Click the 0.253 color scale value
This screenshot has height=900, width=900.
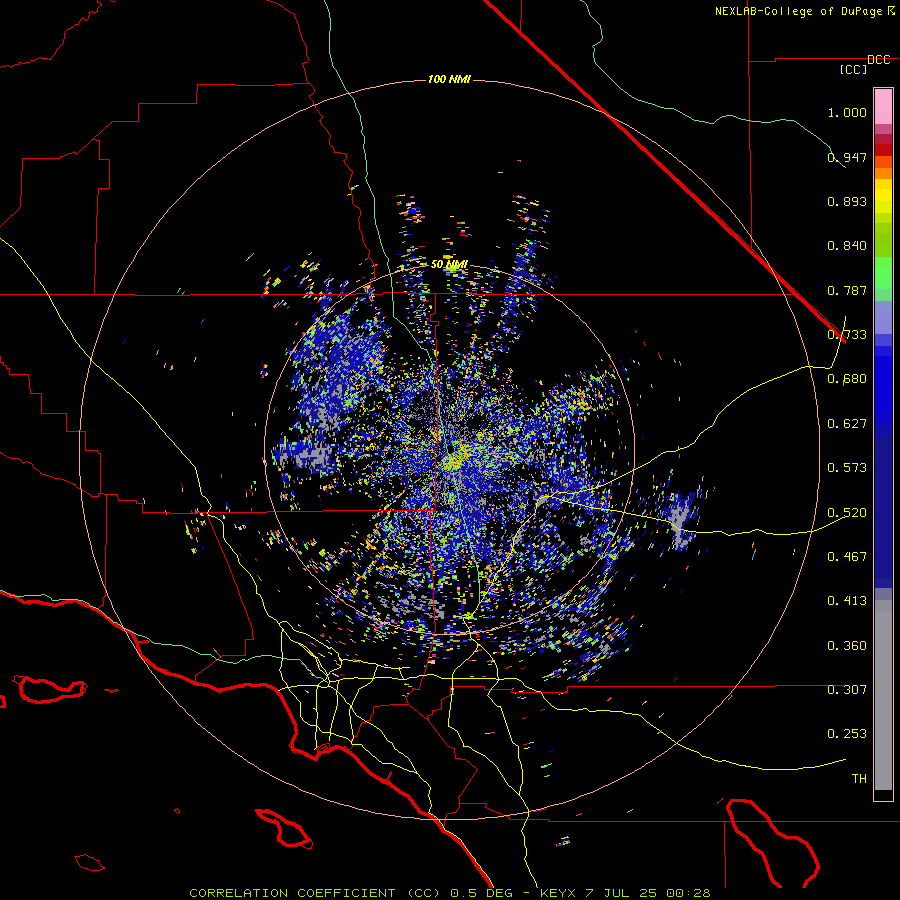tap(847, 734)
